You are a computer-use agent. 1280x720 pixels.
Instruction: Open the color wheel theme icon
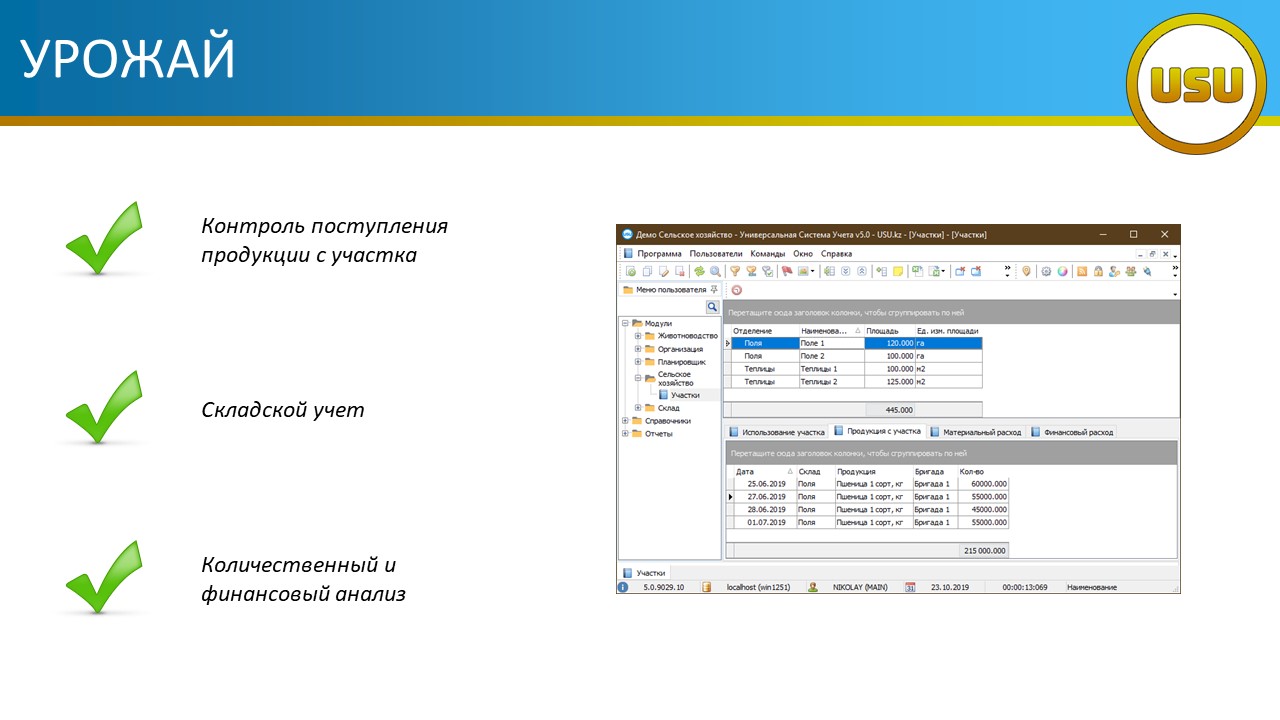point(1062,271)
